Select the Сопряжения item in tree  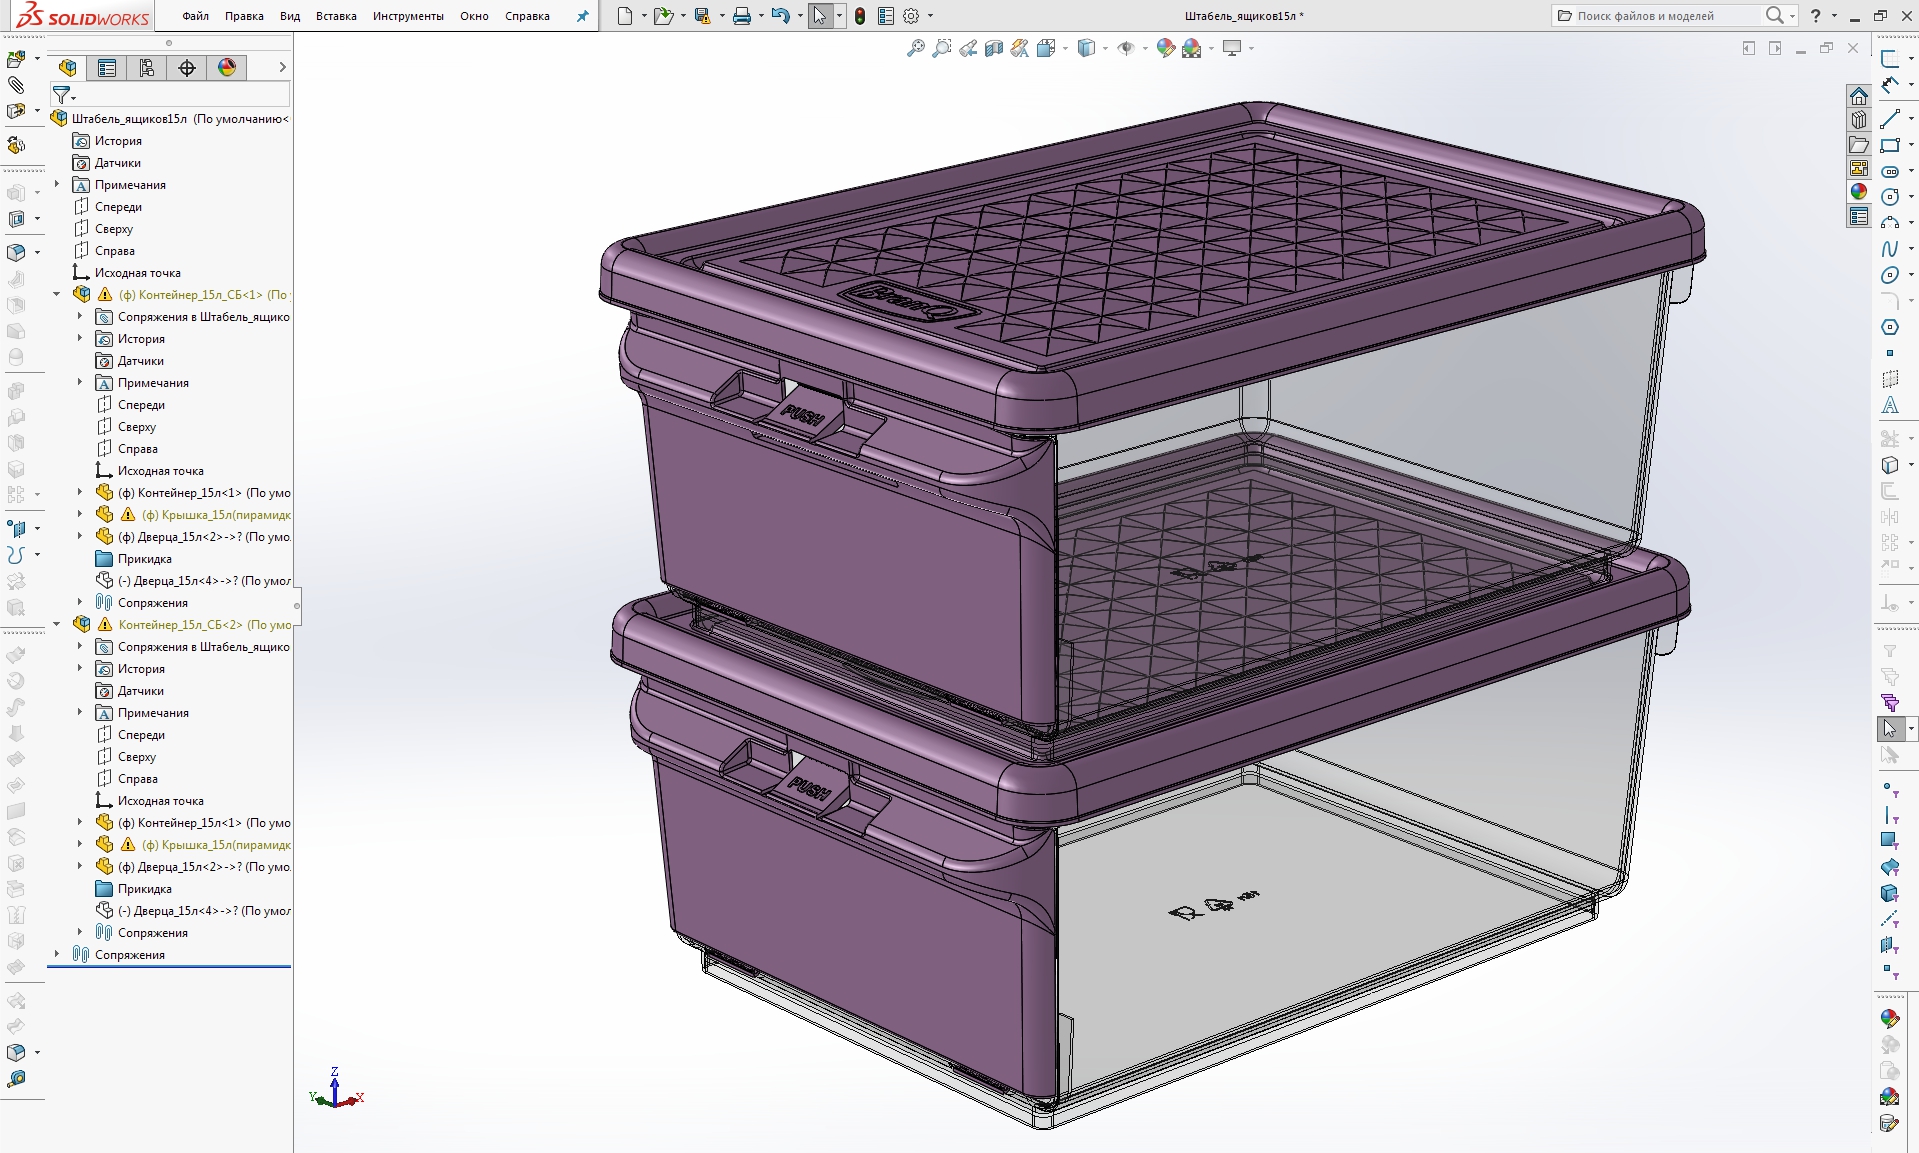(x=132, y=954)
